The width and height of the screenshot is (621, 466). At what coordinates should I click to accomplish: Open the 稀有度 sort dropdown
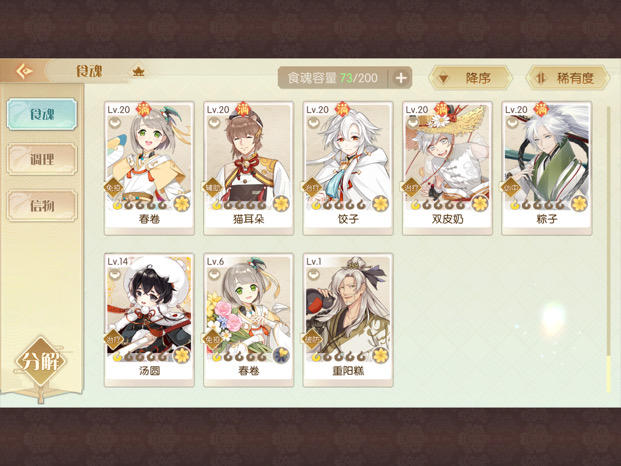click(x=567, y=78)
